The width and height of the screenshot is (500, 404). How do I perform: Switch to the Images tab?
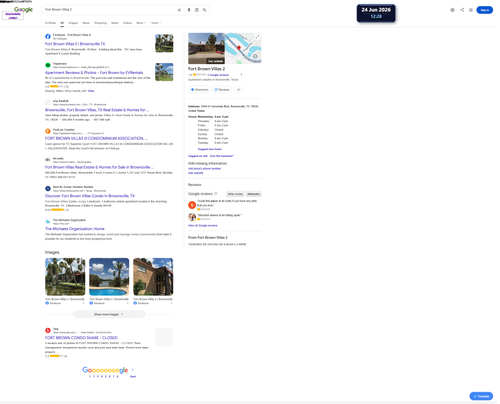click(x=73, y=23)
